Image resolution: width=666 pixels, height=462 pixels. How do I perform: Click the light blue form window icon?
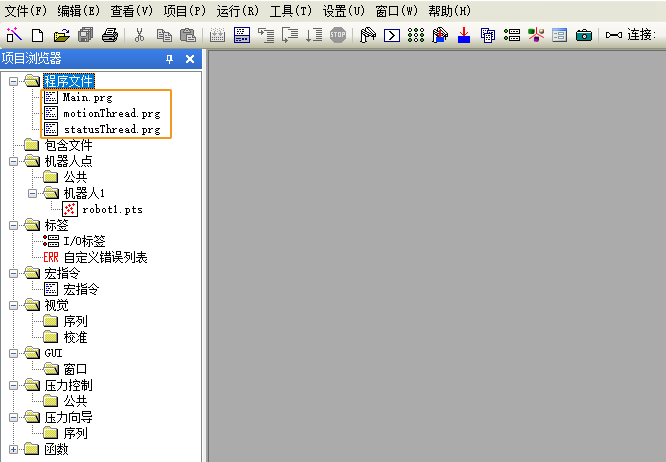coord(559,35)
